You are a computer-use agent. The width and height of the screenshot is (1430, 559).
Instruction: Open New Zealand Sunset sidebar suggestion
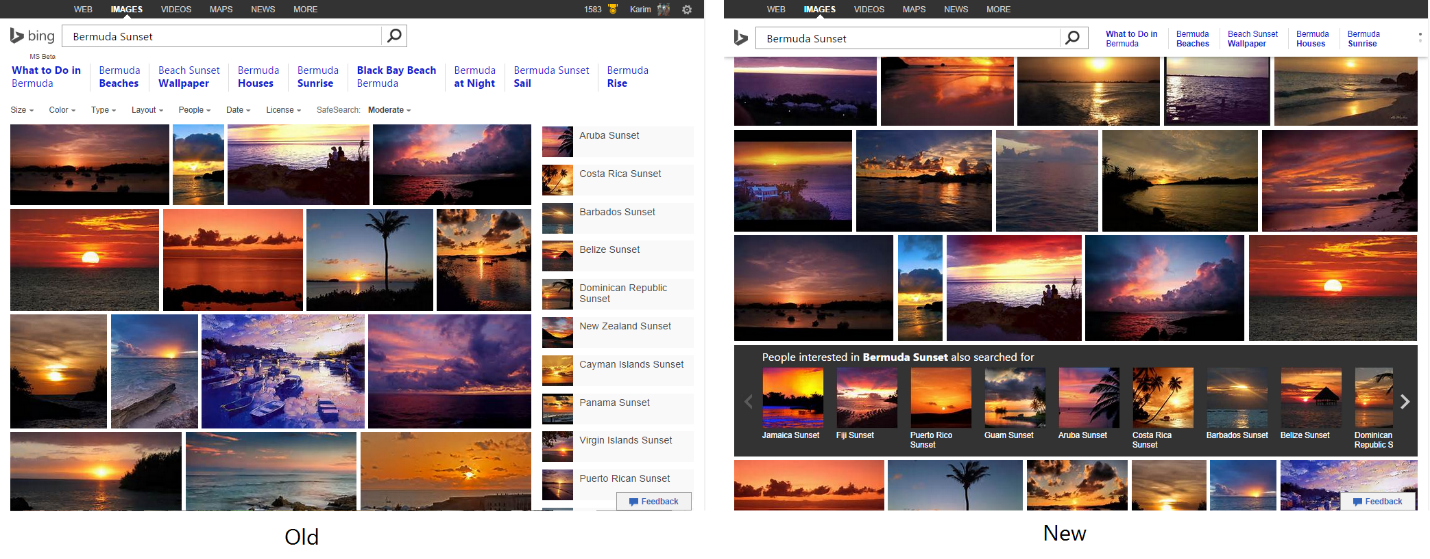tap(617, 332)
